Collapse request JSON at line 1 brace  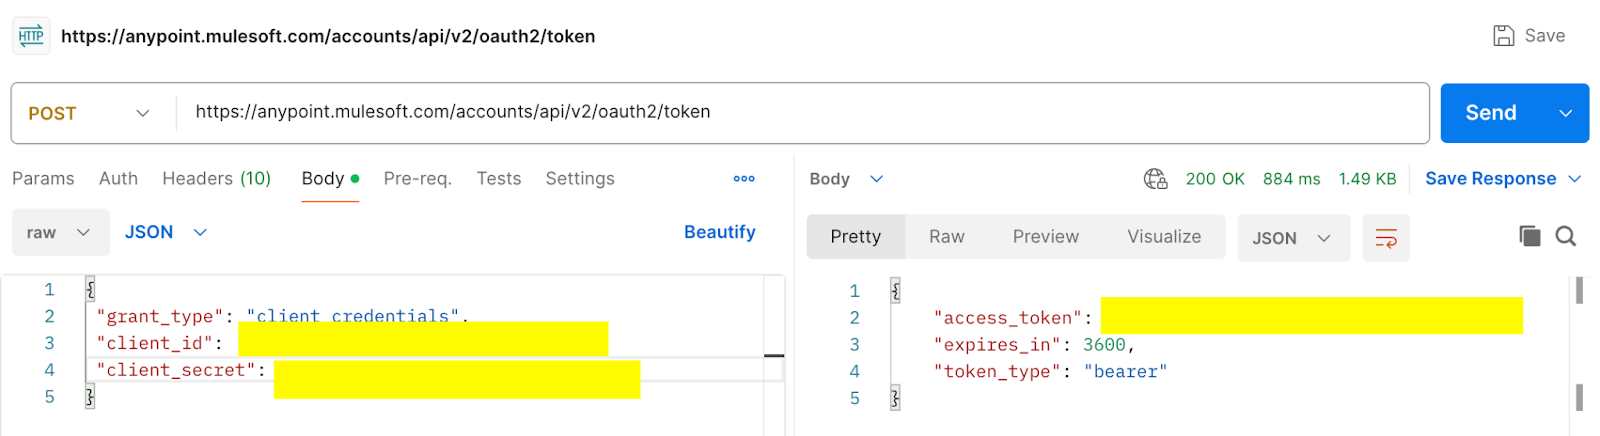click(90, 290)
